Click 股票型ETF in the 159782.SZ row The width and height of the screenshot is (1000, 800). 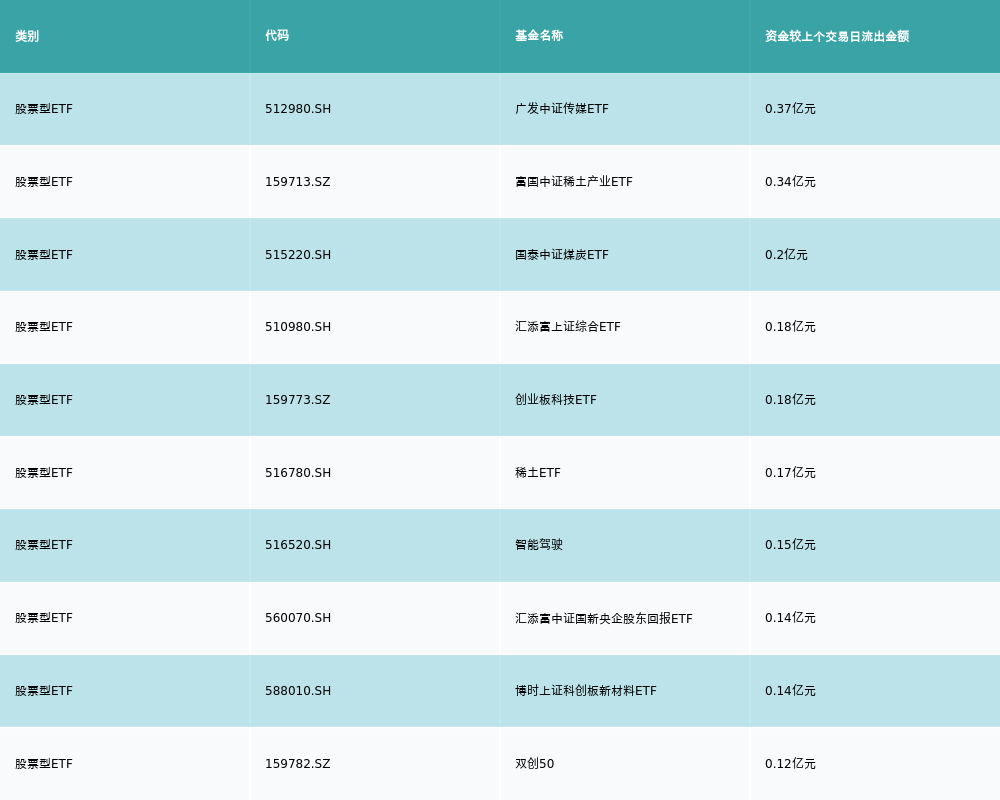44,764
